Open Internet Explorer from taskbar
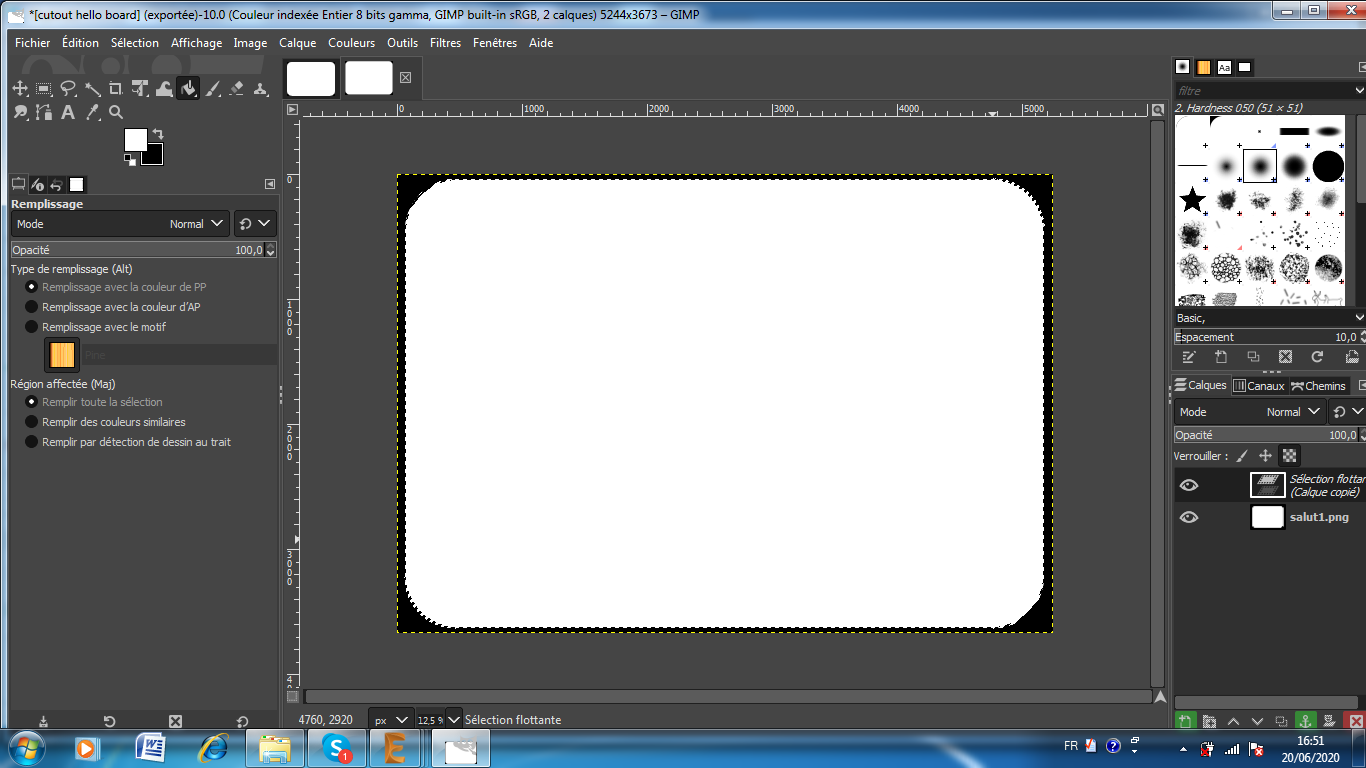The image size is (1366, 768). (213, 748)
